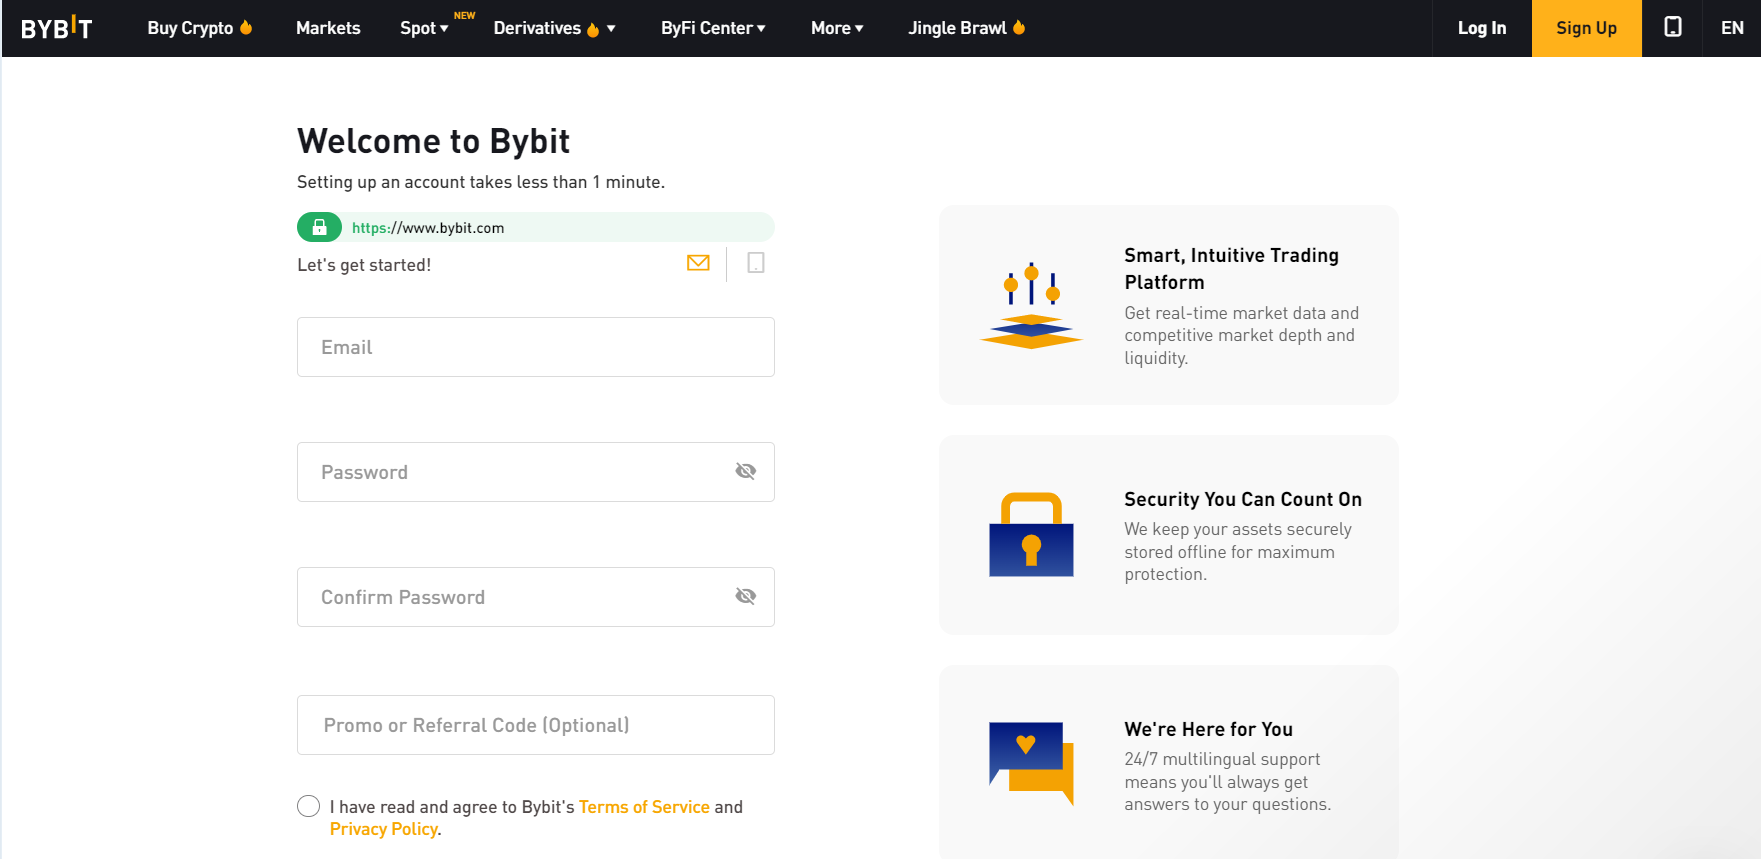Open the Privacy Policy link
Viewport: 1761px width, 859px height.
click(384, 829)
